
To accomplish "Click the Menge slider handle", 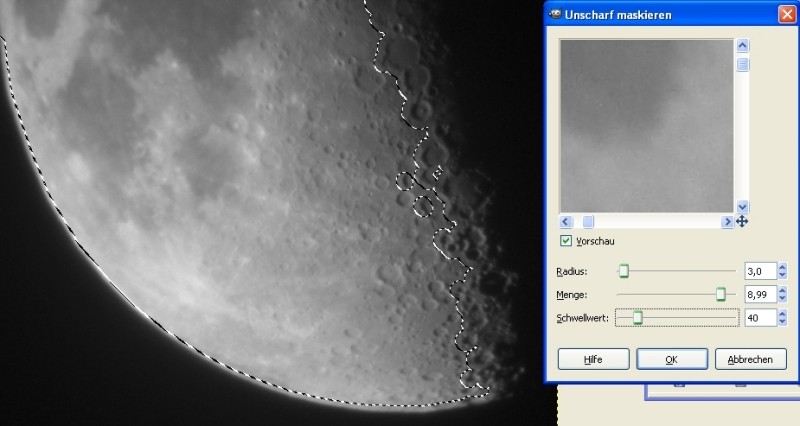I will (720, 294).
